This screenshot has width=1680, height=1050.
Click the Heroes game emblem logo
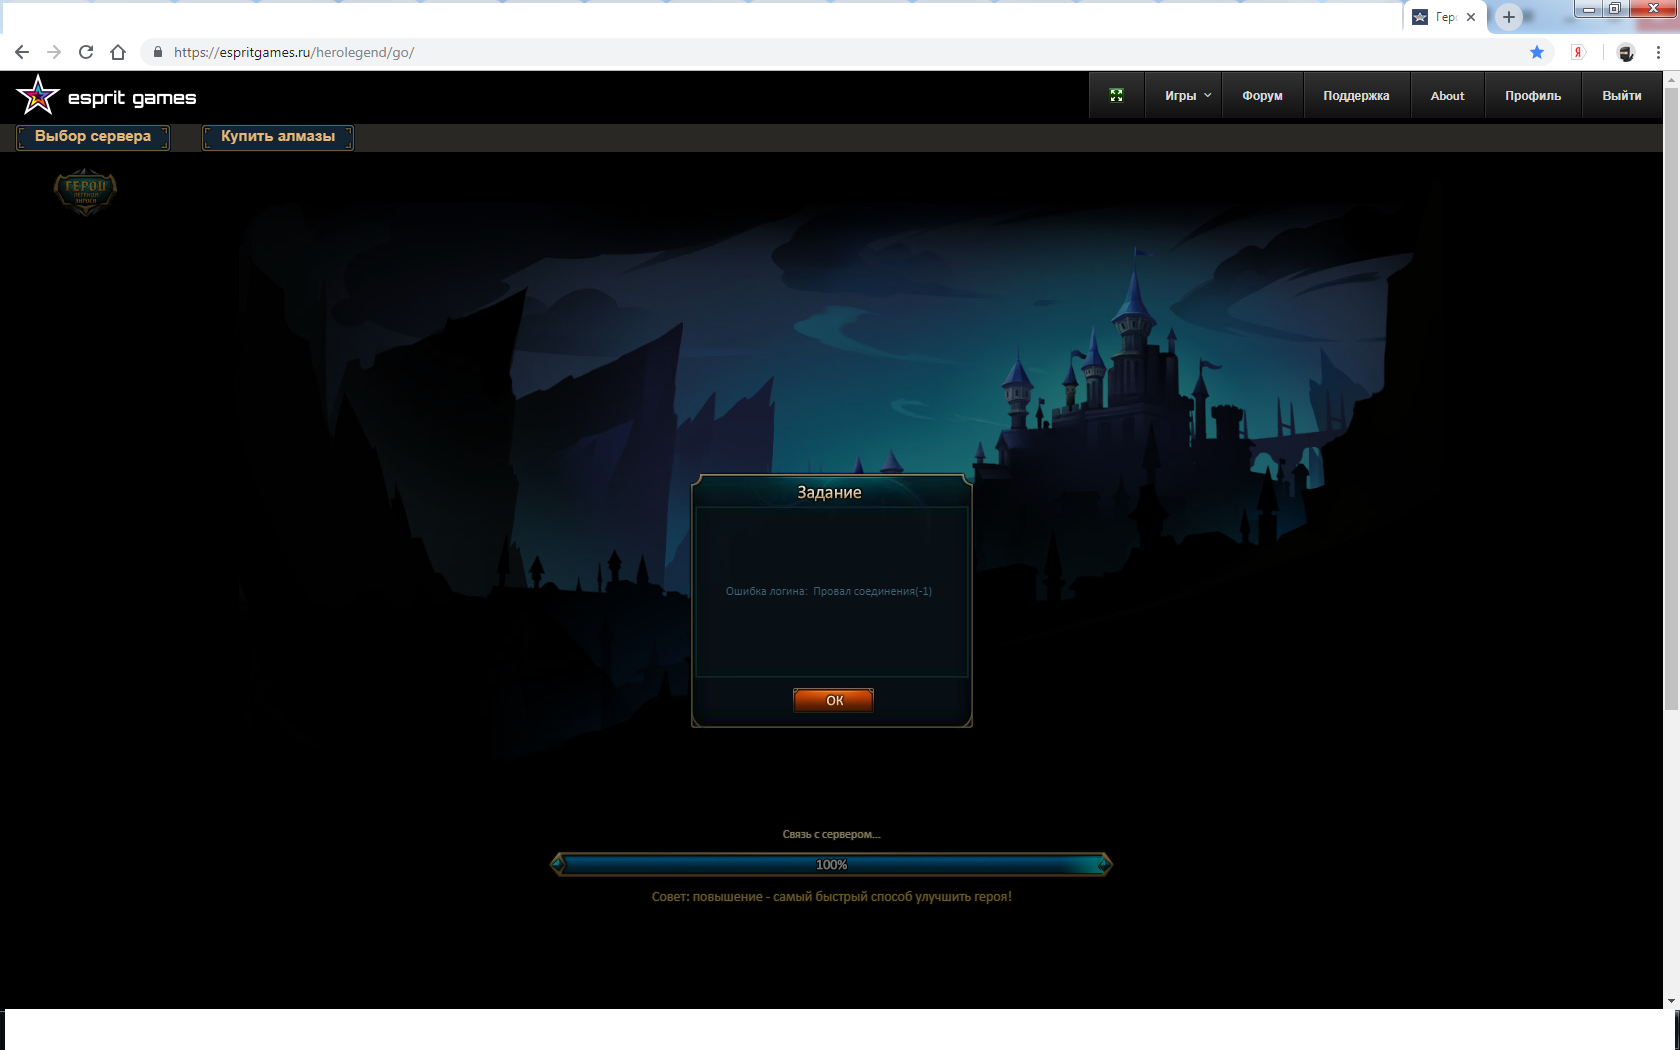point(85,191)
